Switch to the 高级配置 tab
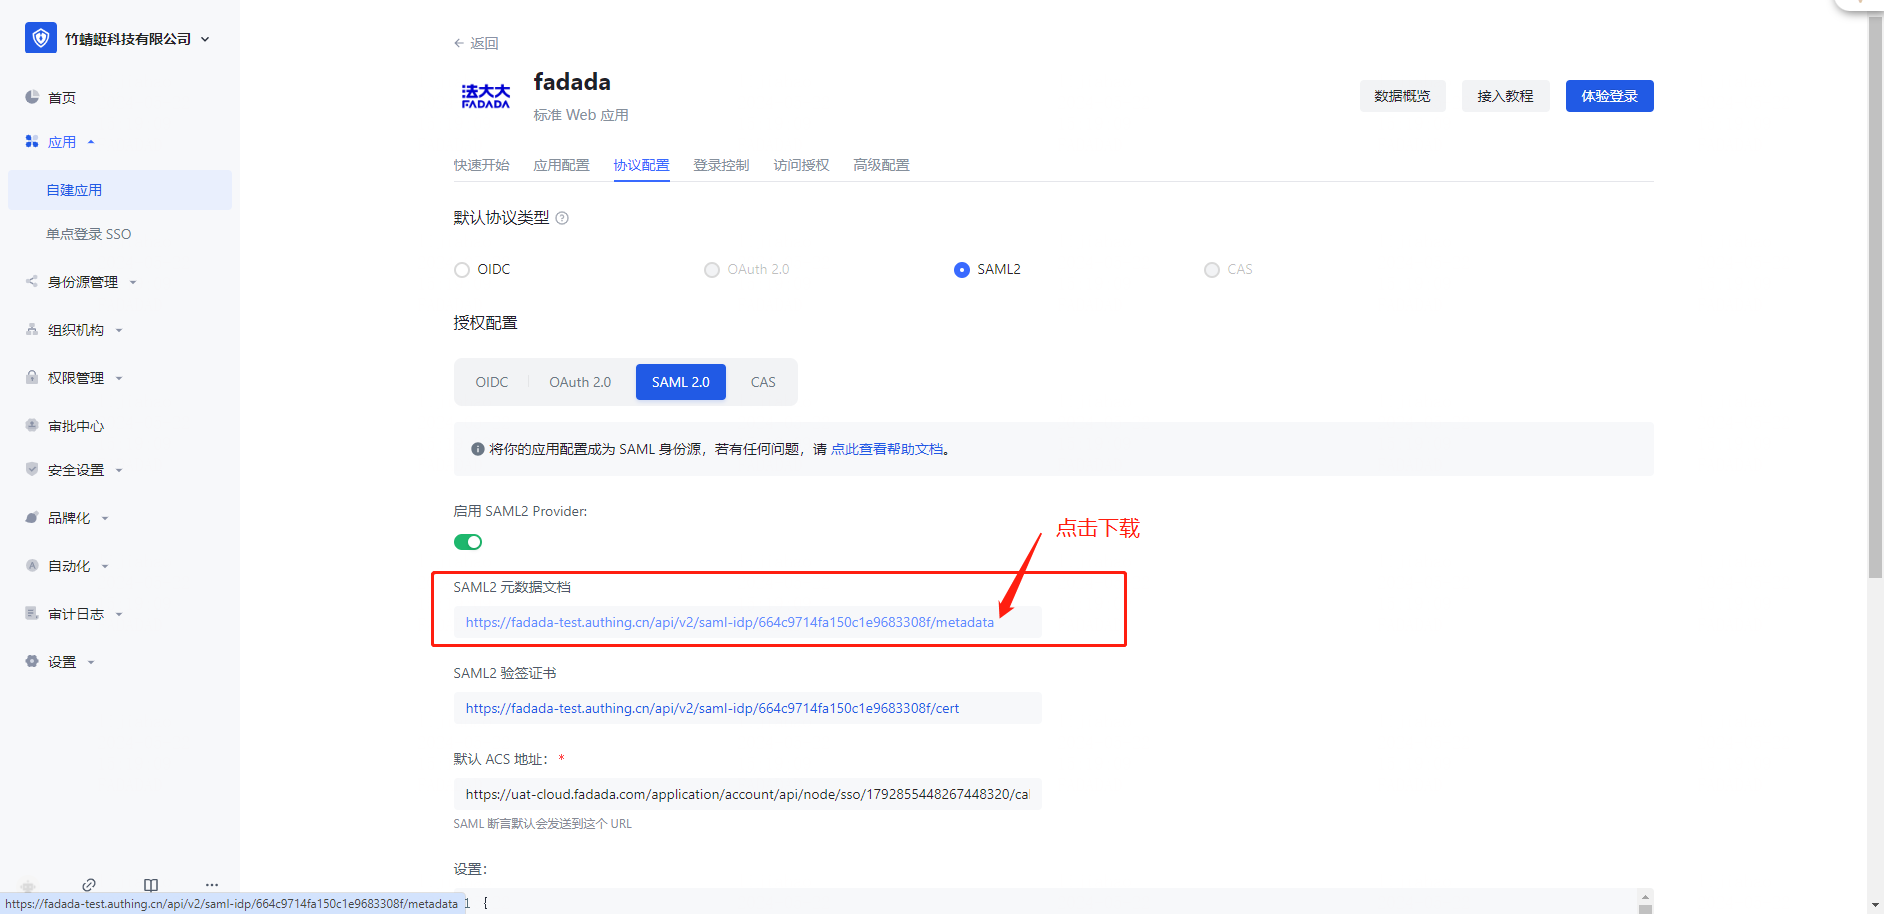This screenshot has width=1884, height=914. 881,165
